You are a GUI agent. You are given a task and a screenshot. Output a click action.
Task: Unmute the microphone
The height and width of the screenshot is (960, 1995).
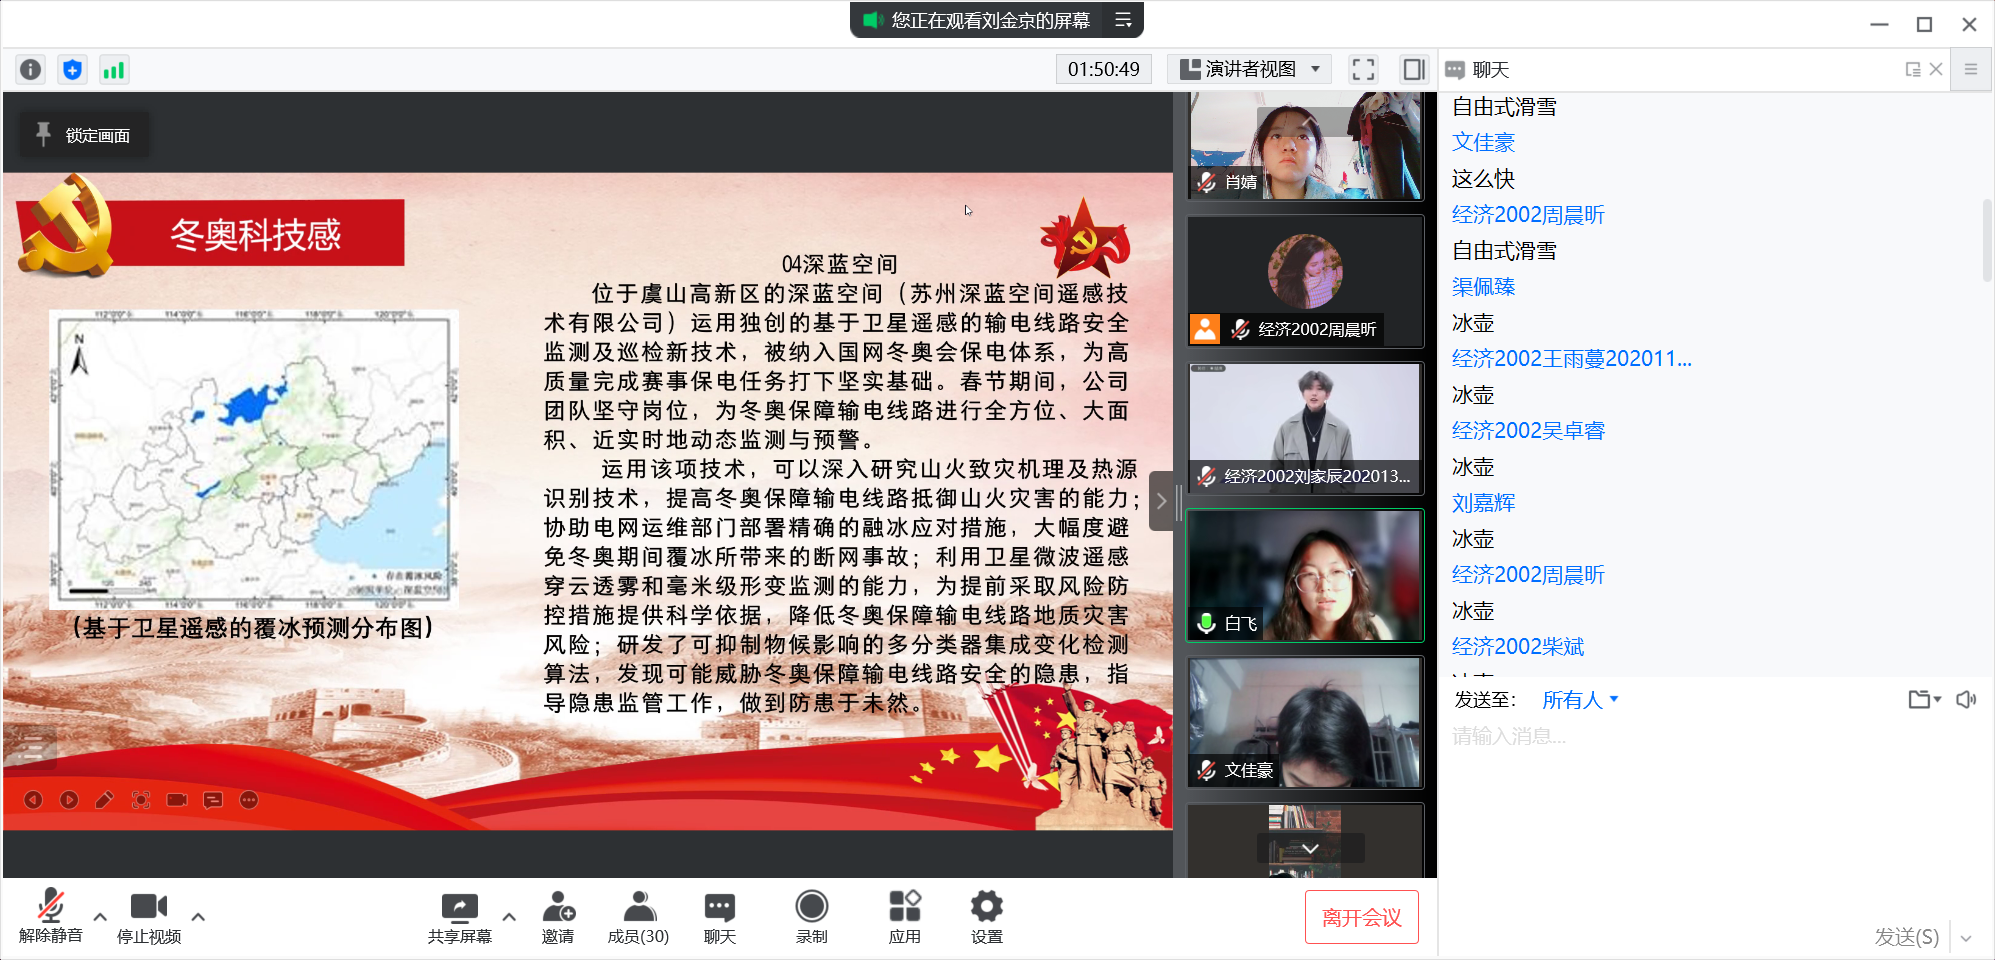coord(50,917)
